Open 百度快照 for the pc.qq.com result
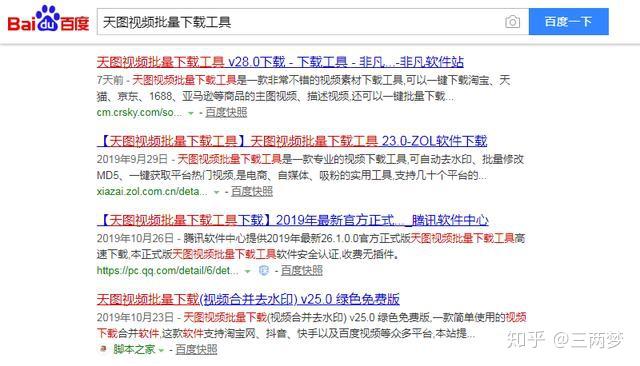This screenshot has height=366, width=640. pos(302,271)
